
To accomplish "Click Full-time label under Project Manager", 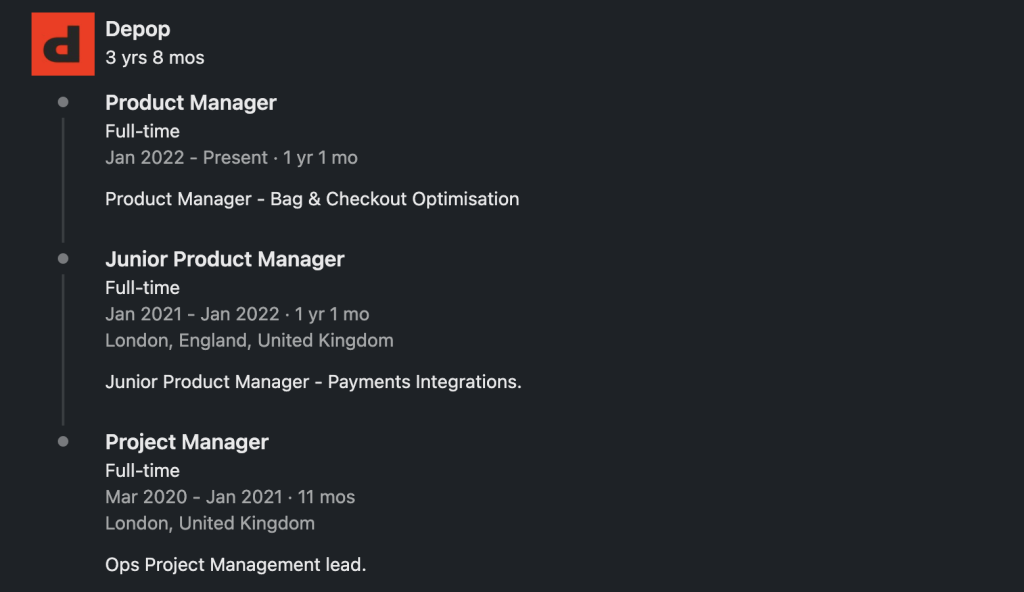I will tap(142, 471).
